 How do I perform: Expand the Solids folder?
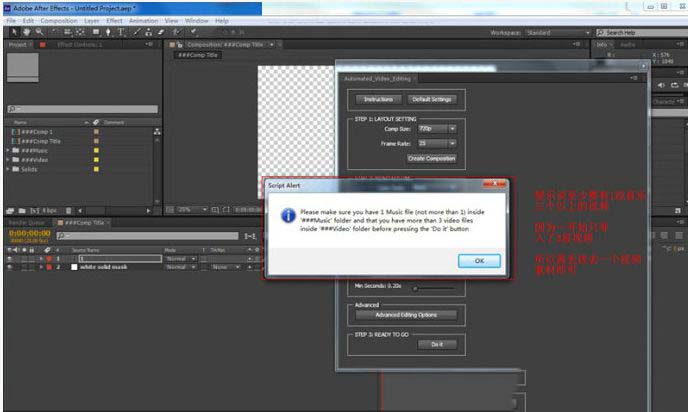tap(7, 169)
